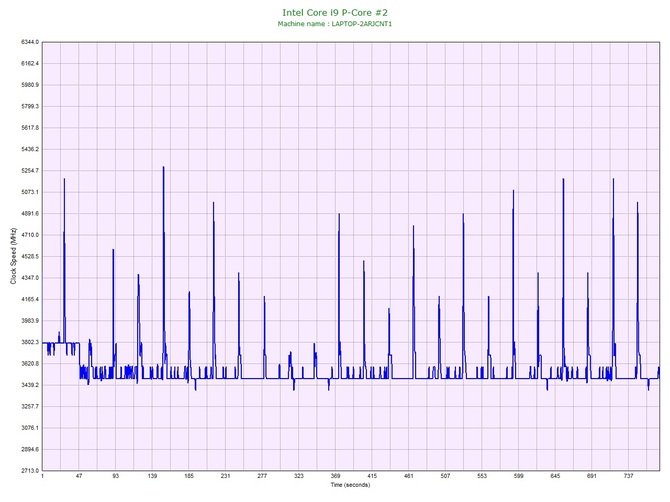Click the 6162.4 y-axis value
670x502 pixels.
point(30,64)
